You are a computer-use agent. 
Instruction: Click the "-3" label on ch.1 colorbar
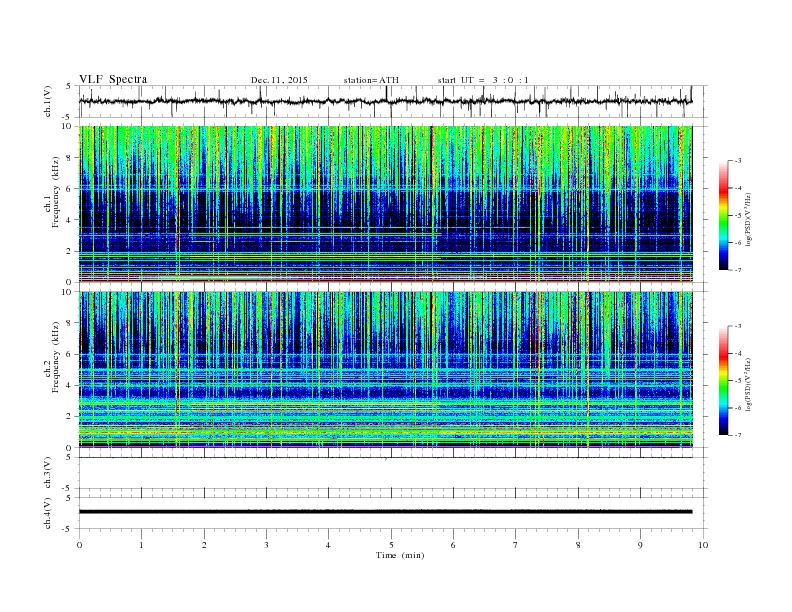click(x=737, y=161)
